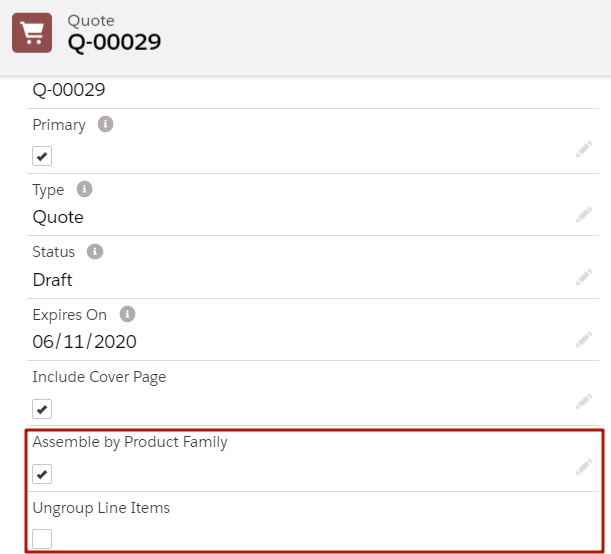Edit the Type field with pencil icon
The image size is (611, 554).
pyautogui.click(x=584, y=215)
